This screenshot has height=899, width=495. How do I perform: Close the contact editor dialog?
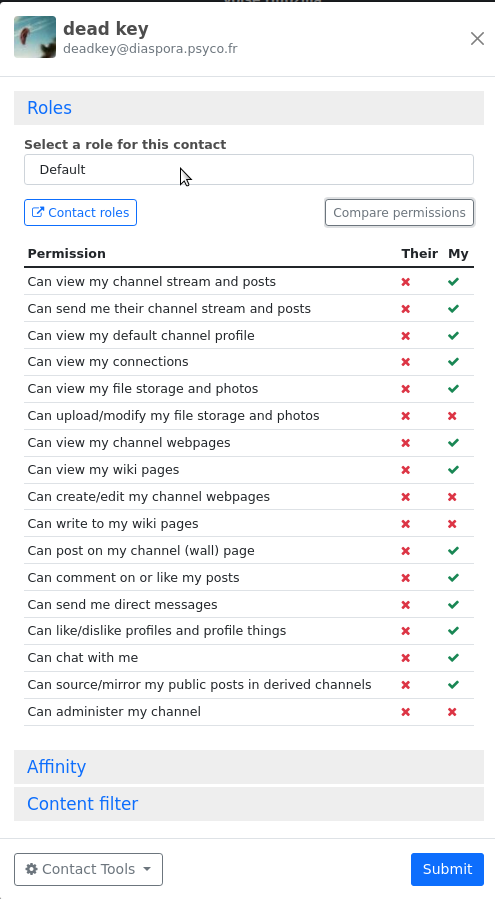click(x=477, y=38)
